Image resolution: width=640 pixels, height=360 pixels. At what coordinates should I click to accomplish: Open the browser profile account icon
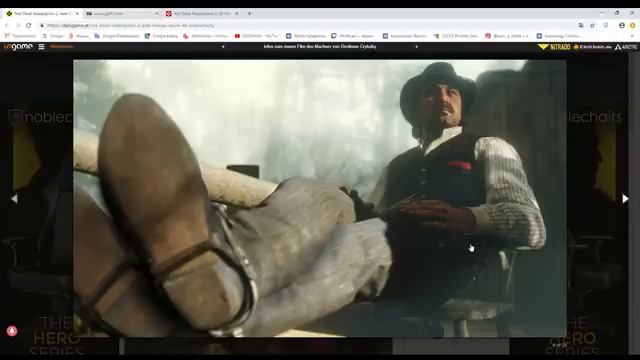click(x=622, y=25)
